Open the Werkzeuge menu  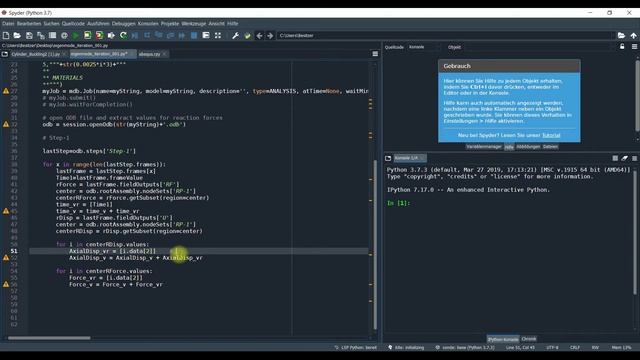click(x=194, y=24)
